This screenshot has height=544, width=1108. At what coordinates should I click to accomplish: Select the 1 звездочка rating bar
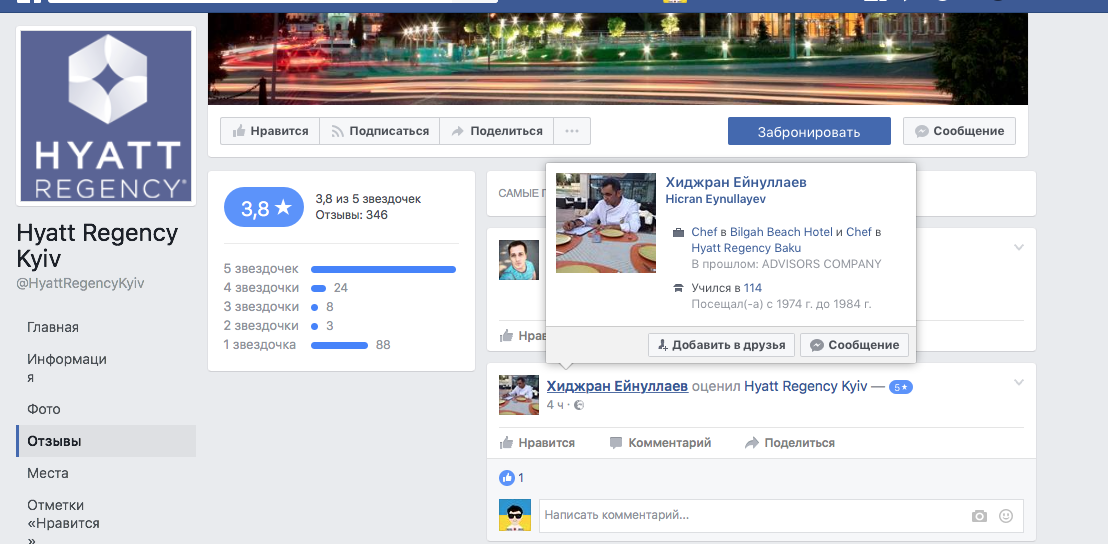(339, 345)
